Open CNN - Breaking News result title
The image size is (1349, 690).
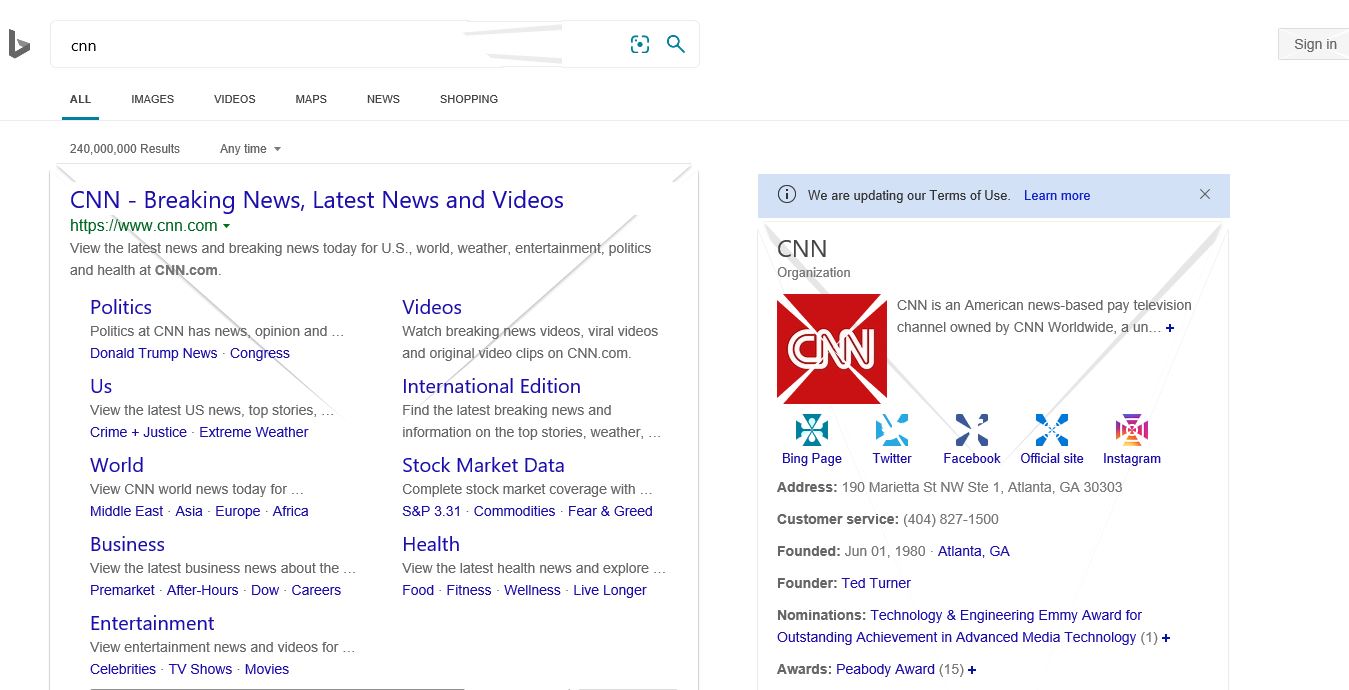pyautogui.click(x=317, y=200)
